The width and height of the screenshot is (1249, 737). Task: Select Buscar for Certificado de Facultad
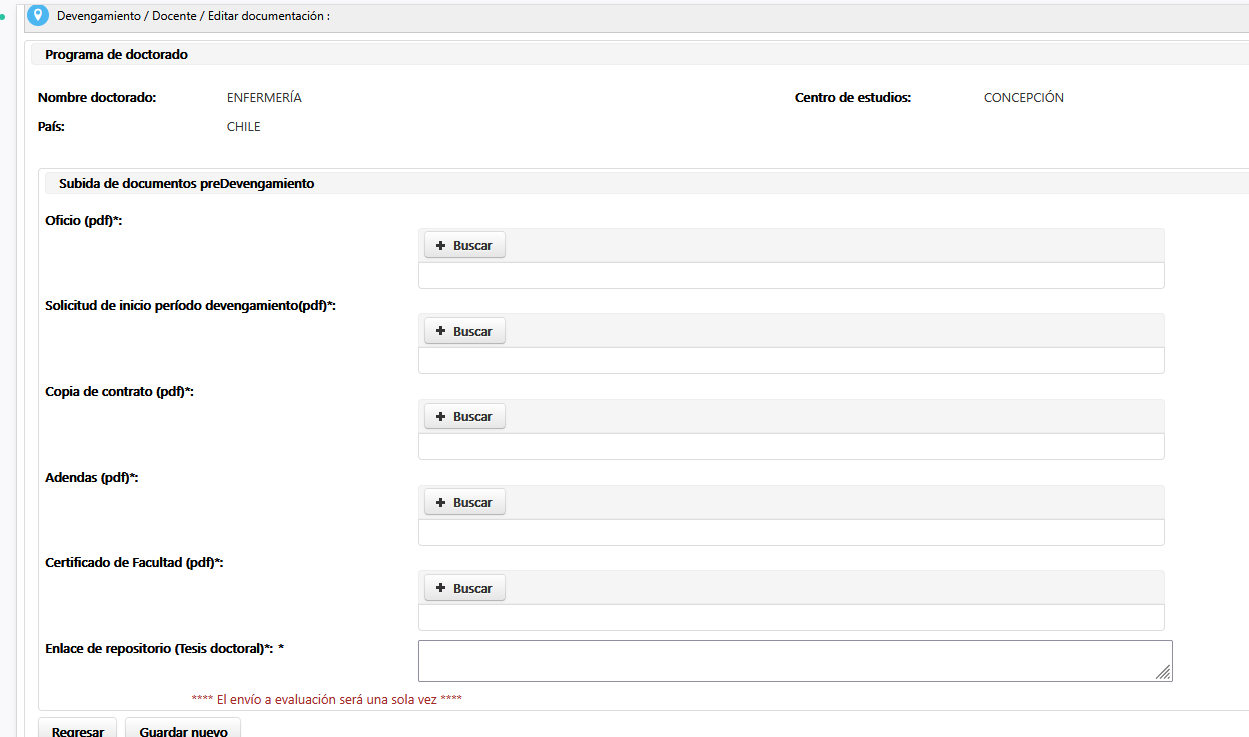point(465,588)
